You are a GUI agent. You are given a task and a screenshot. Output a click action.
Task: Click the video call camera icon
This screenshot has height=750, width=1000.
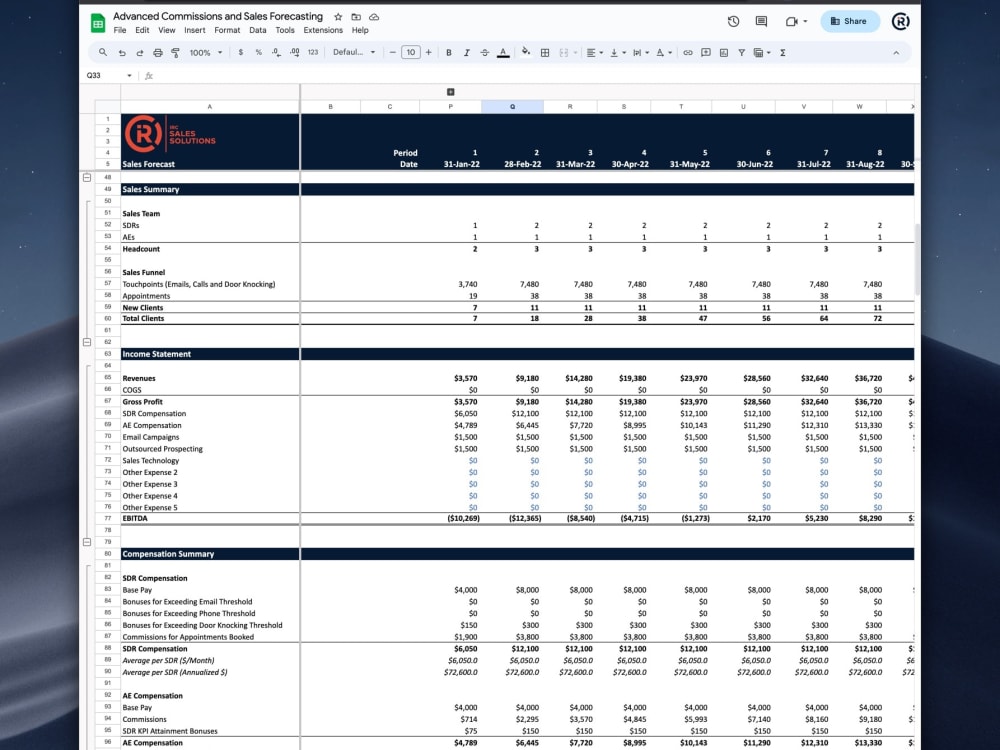(791, 21)
